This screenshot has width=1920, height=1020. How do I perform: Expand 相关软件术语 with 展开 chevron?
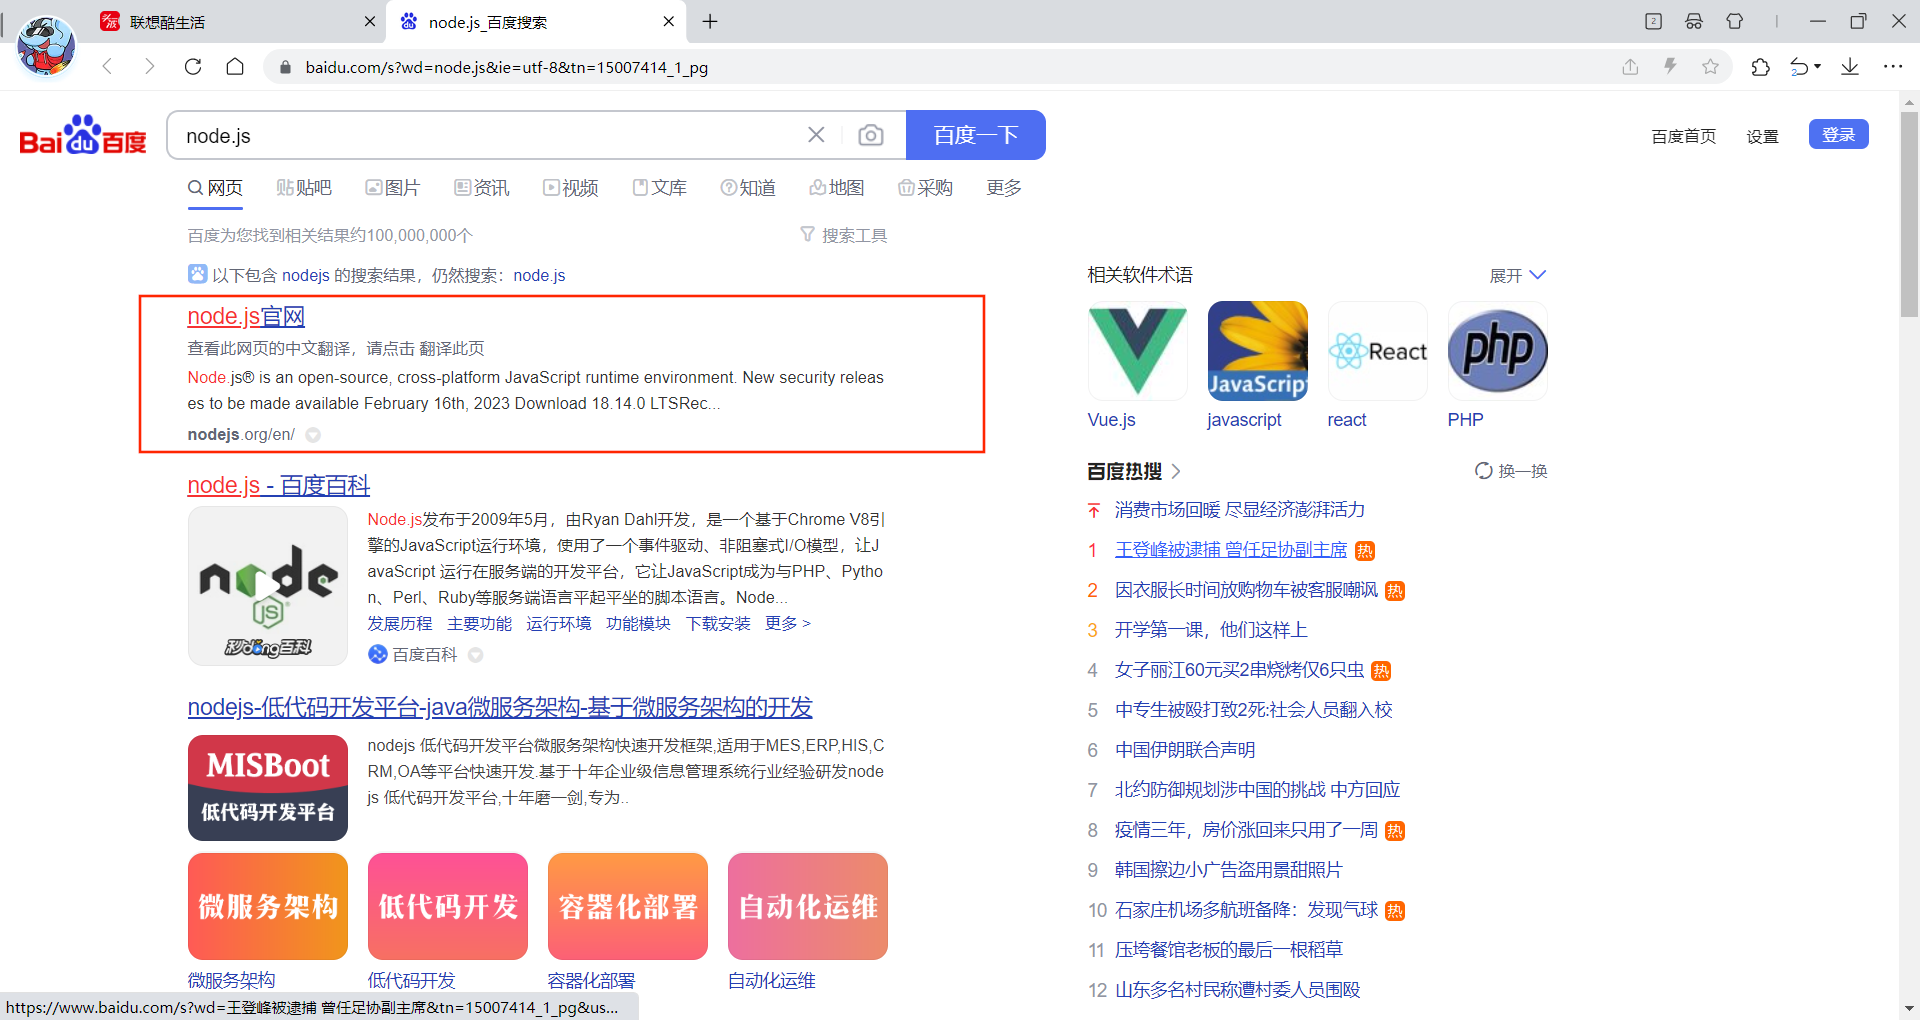[x=1518, y=275]
